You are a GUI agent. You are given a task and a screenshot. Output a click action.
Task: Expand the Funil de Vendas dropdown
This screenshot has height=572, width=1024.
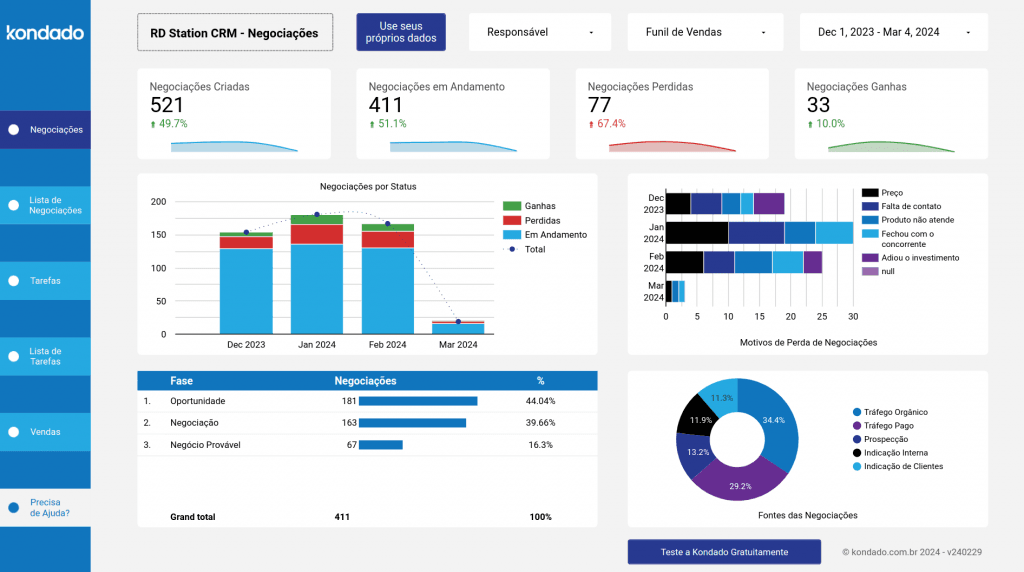click(x=703, y=32)
